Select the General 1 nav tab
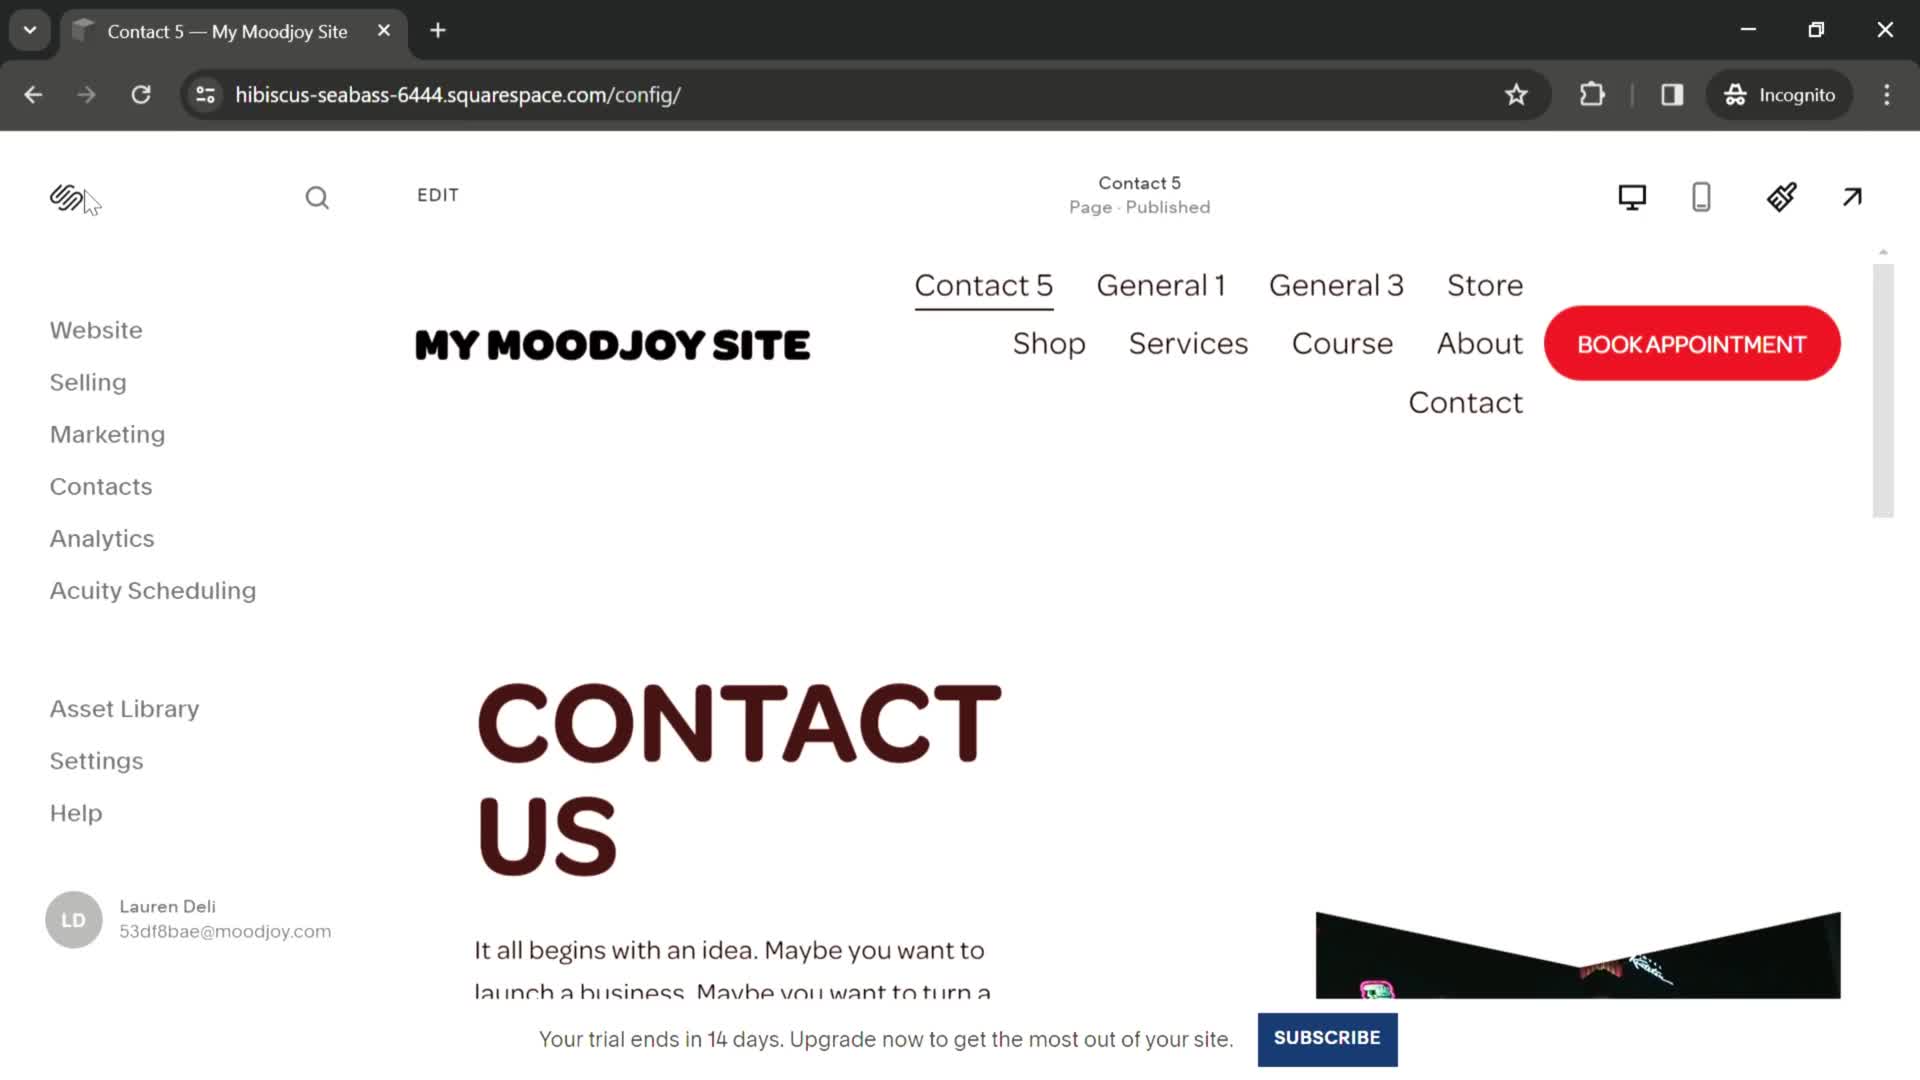This screenshot has width=1920, height=1080. (1160, 285)
